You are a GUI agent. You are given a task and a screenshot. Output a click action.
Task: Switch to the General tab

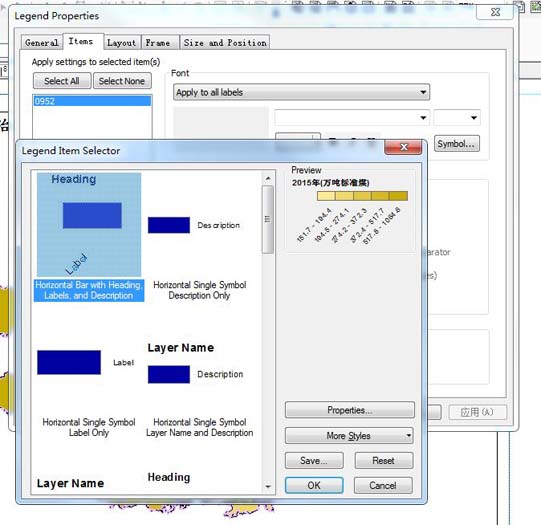click(42, 43)
